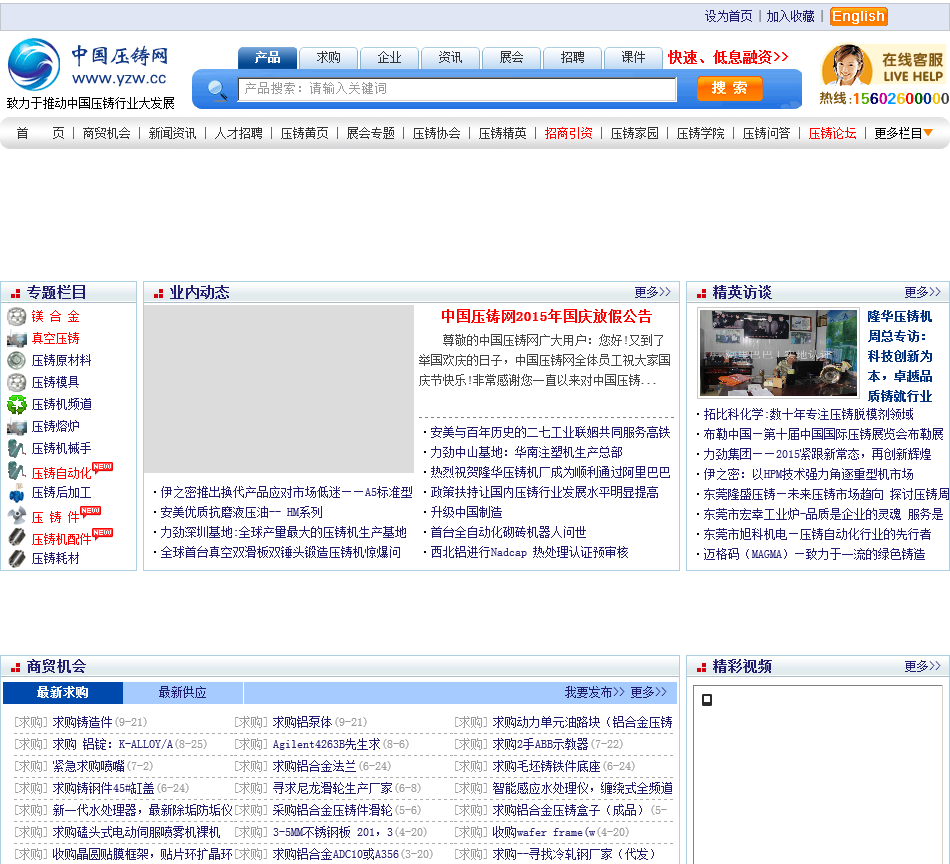950x864 pixels.
Task: Click the 我要发布>> link
Action: pos(594,692)
